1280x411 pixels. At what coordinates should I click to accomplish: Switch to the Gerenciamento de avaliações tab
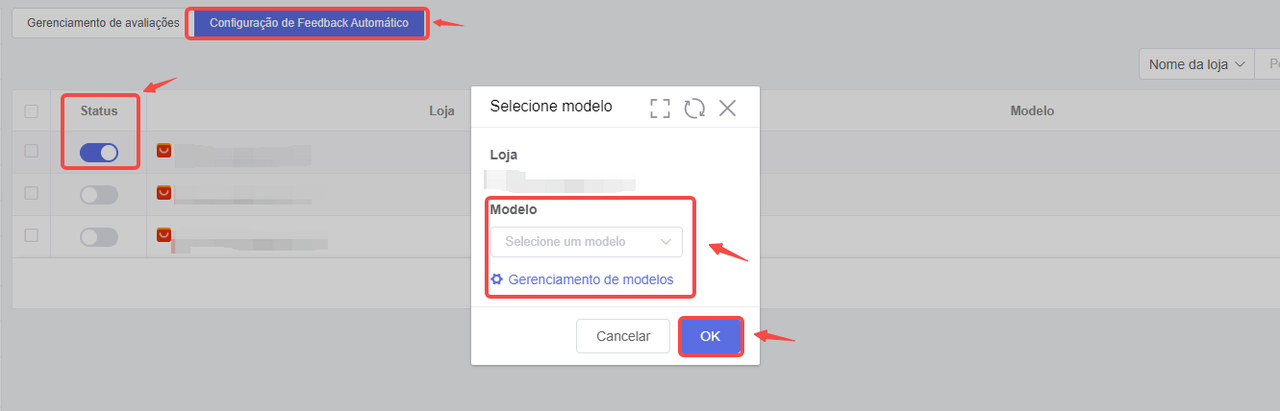103,23
